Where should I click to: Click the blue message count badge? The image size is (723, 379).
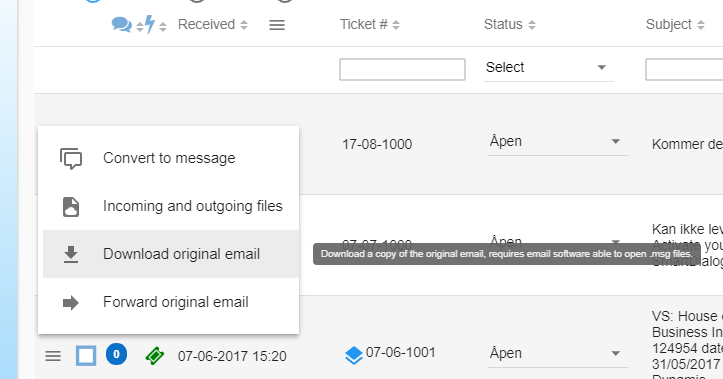[116, 354]
